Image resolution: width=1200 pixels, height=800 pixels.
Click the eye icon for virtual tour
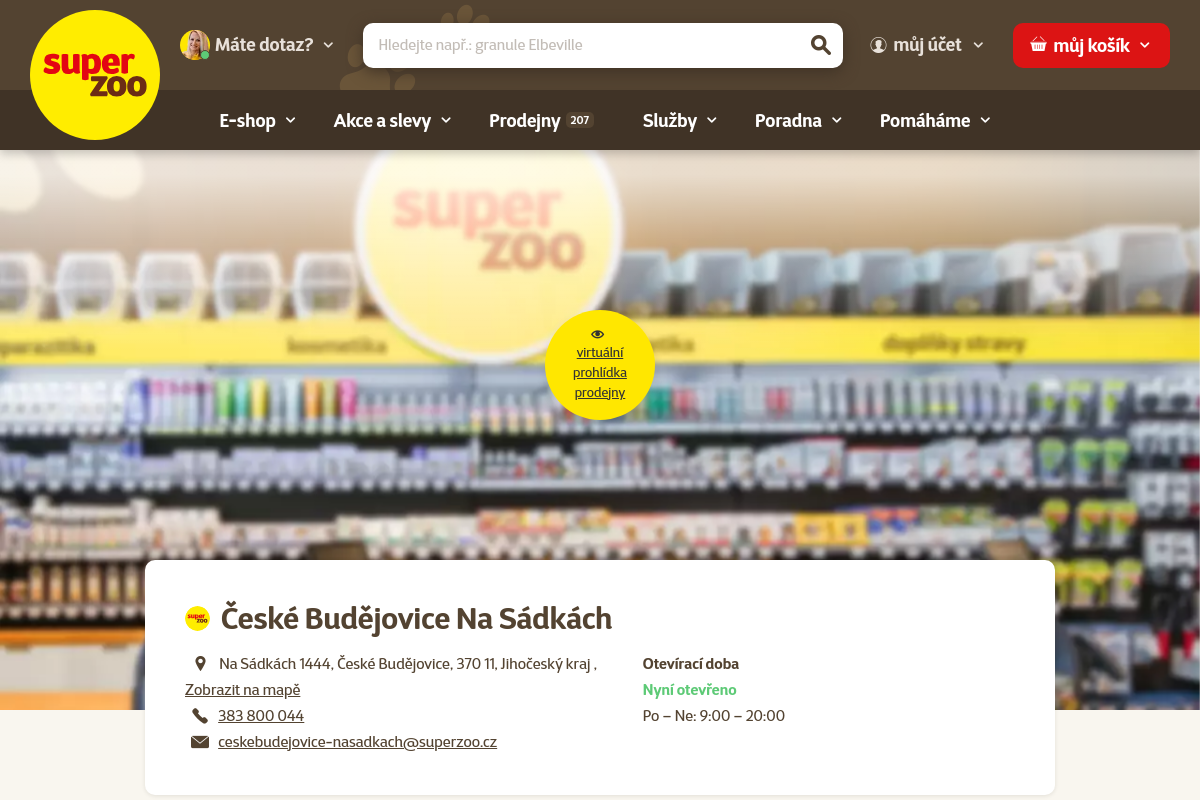tap(598, 334)
